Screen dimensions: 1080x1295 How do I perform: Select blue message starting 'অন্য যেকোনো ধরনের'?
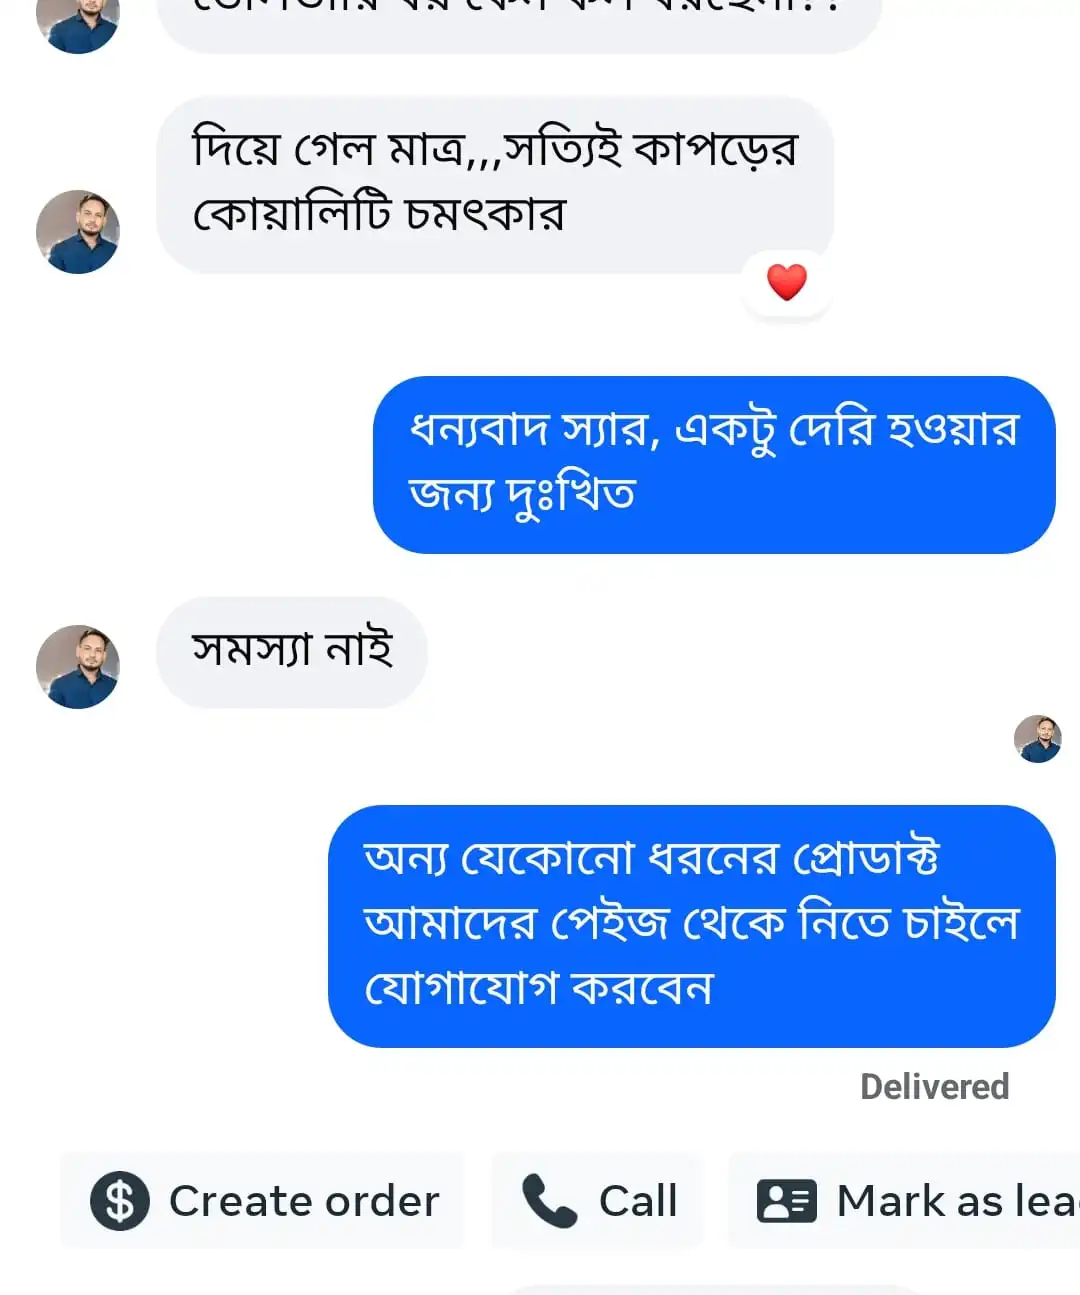coord(691,925)
